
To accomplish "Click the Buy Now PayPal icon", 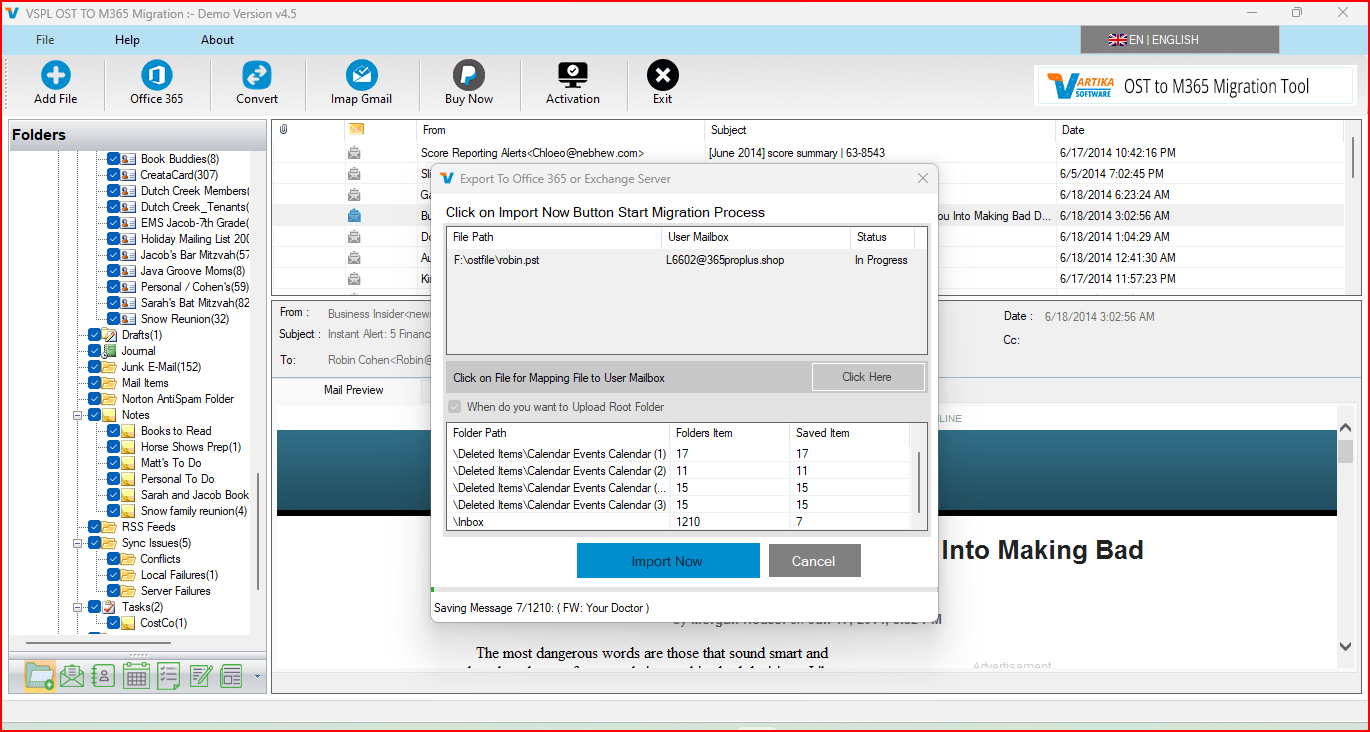I will pos(468,76).
